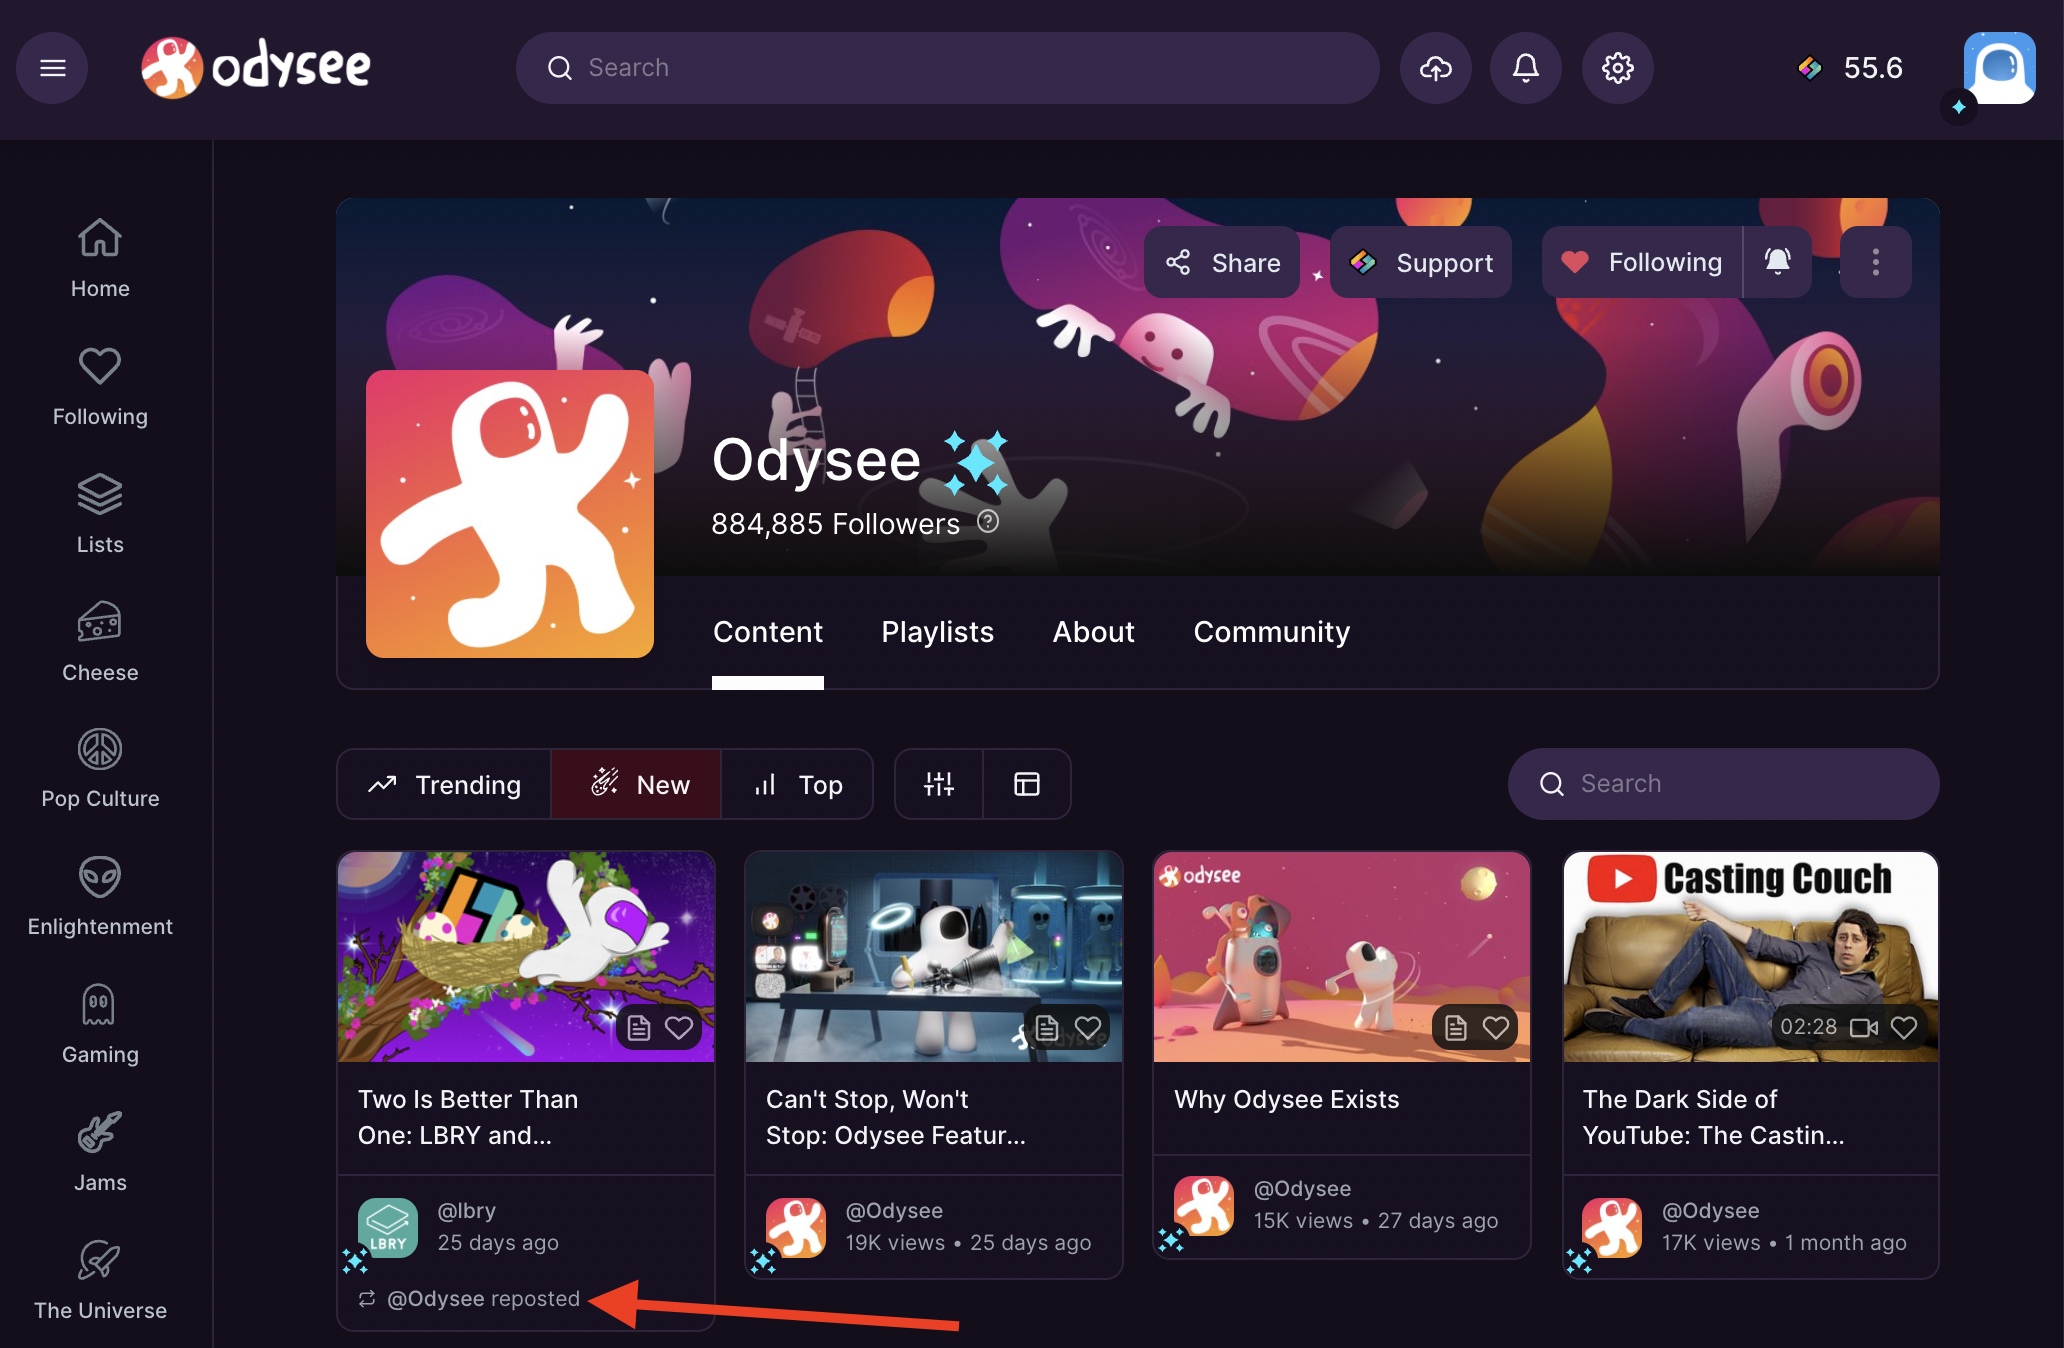Click the Odysee logo in header
This screenshot has width=2064, height=1348.
[256, 68]
